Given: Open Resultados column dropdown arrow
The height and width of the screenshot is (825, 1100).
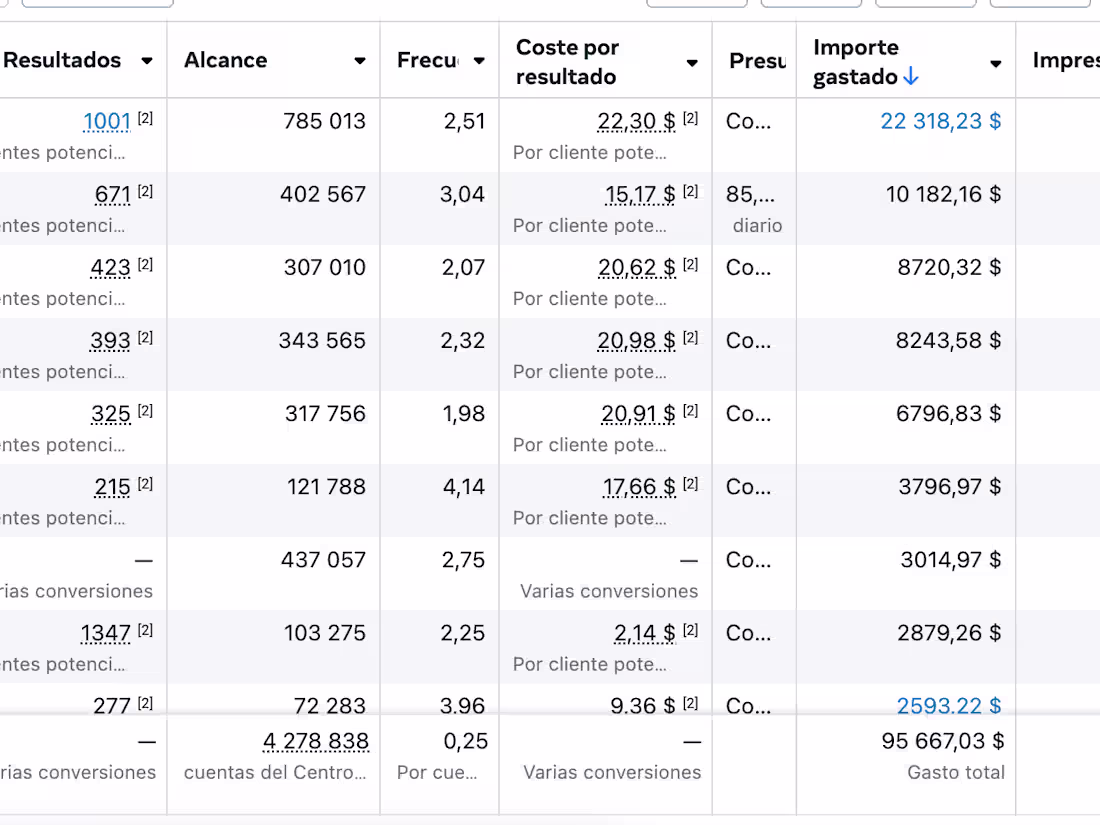Looking at the screenshot, I should tap(147, 61).
